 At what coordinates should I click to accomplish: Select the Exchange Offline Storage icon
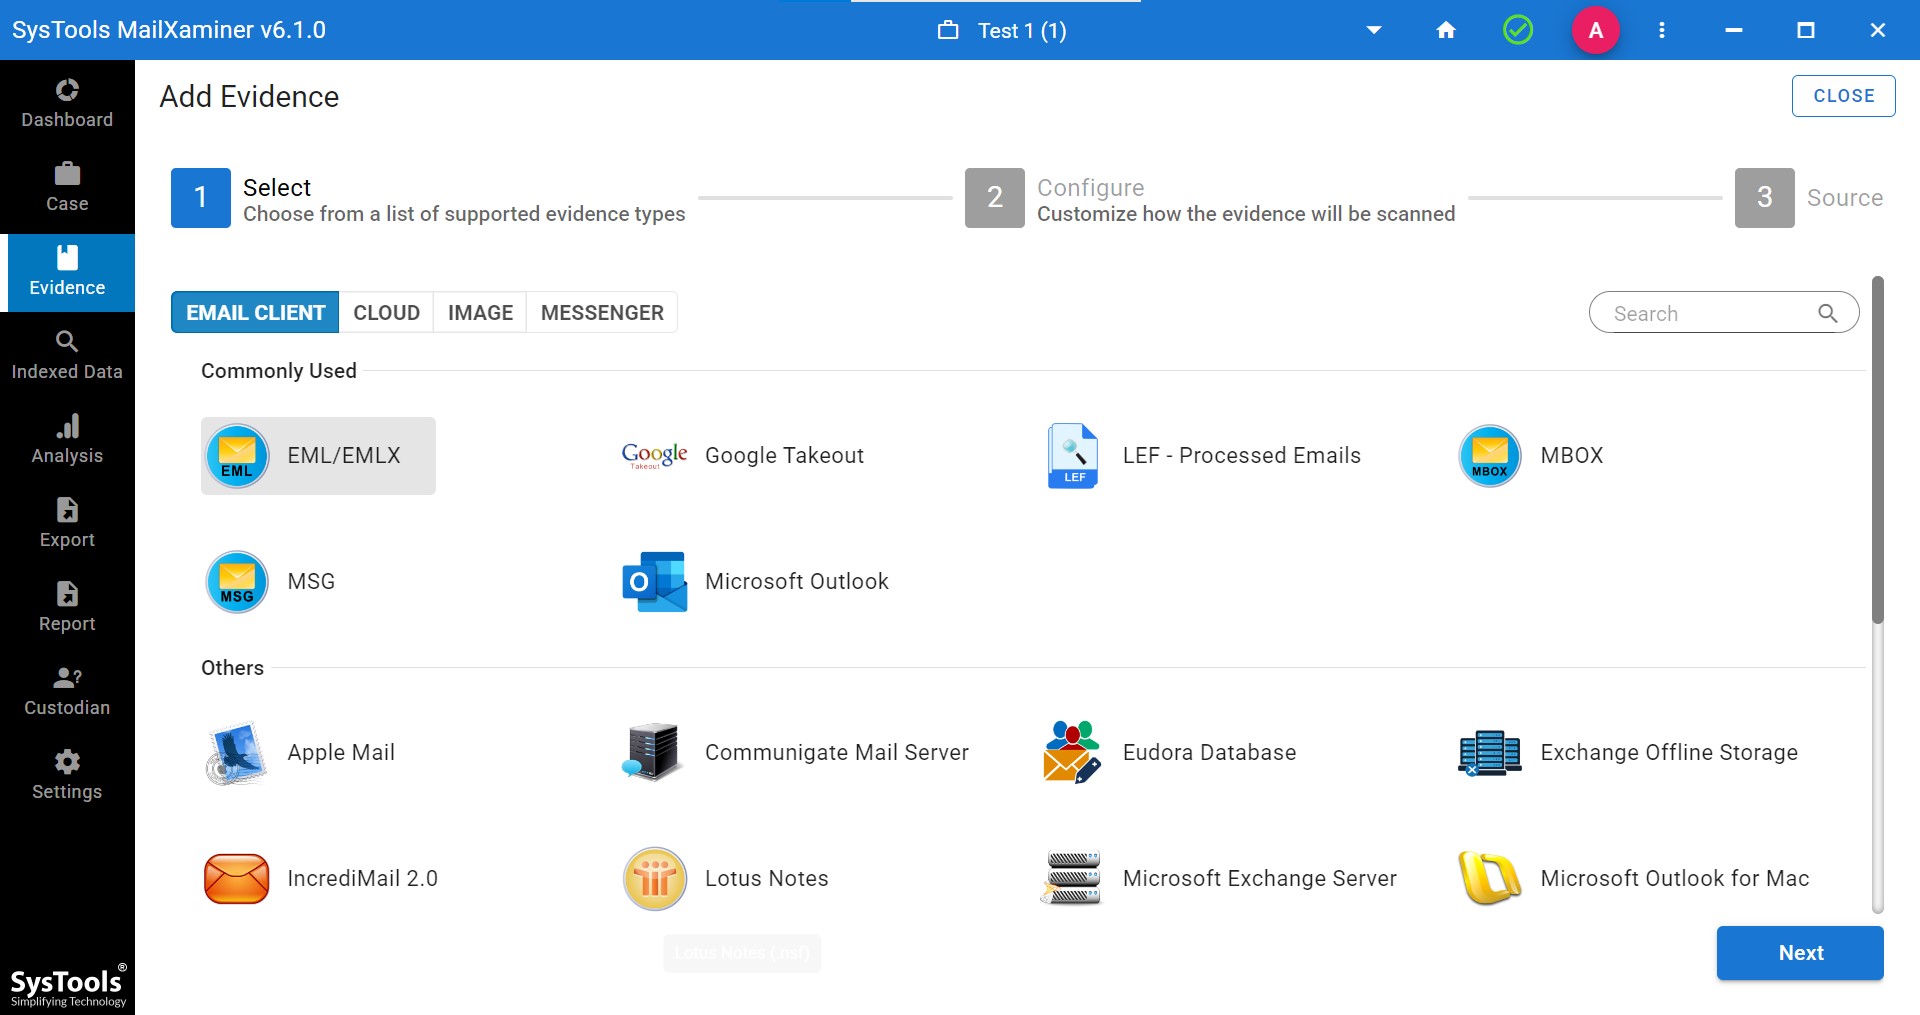[1490, 753]
